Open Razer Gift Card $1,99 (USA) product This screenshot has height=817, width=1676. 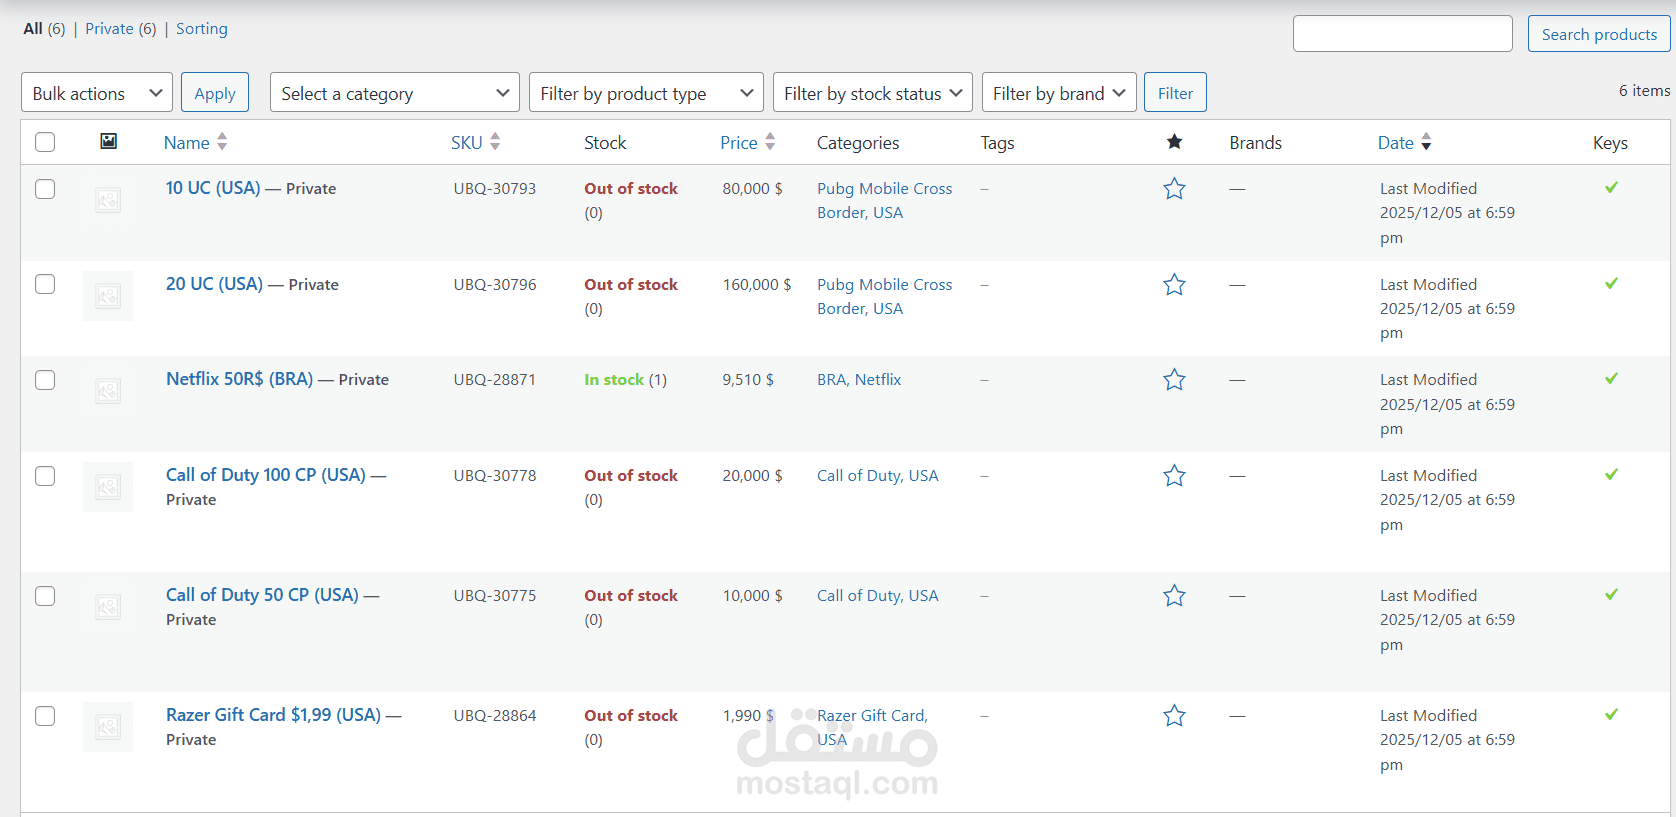(x=273, y=715)
